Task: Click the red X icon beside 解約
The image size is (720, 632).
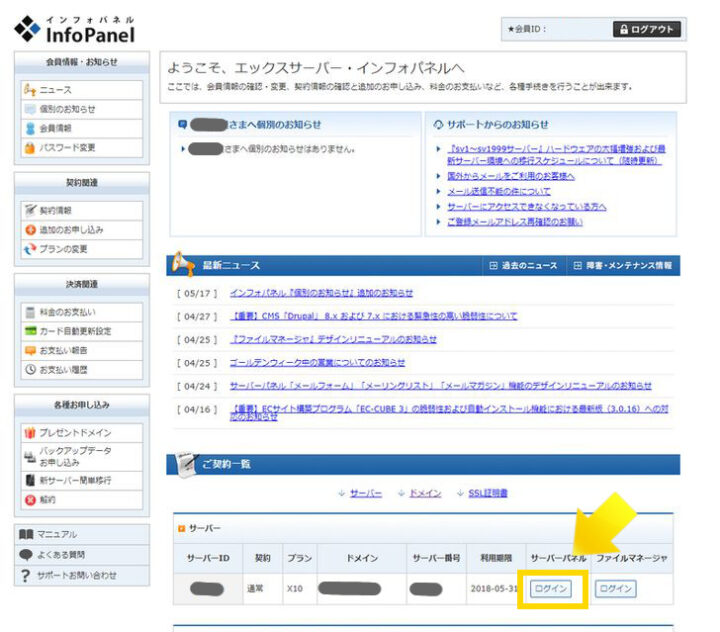Action: [30, 500]
